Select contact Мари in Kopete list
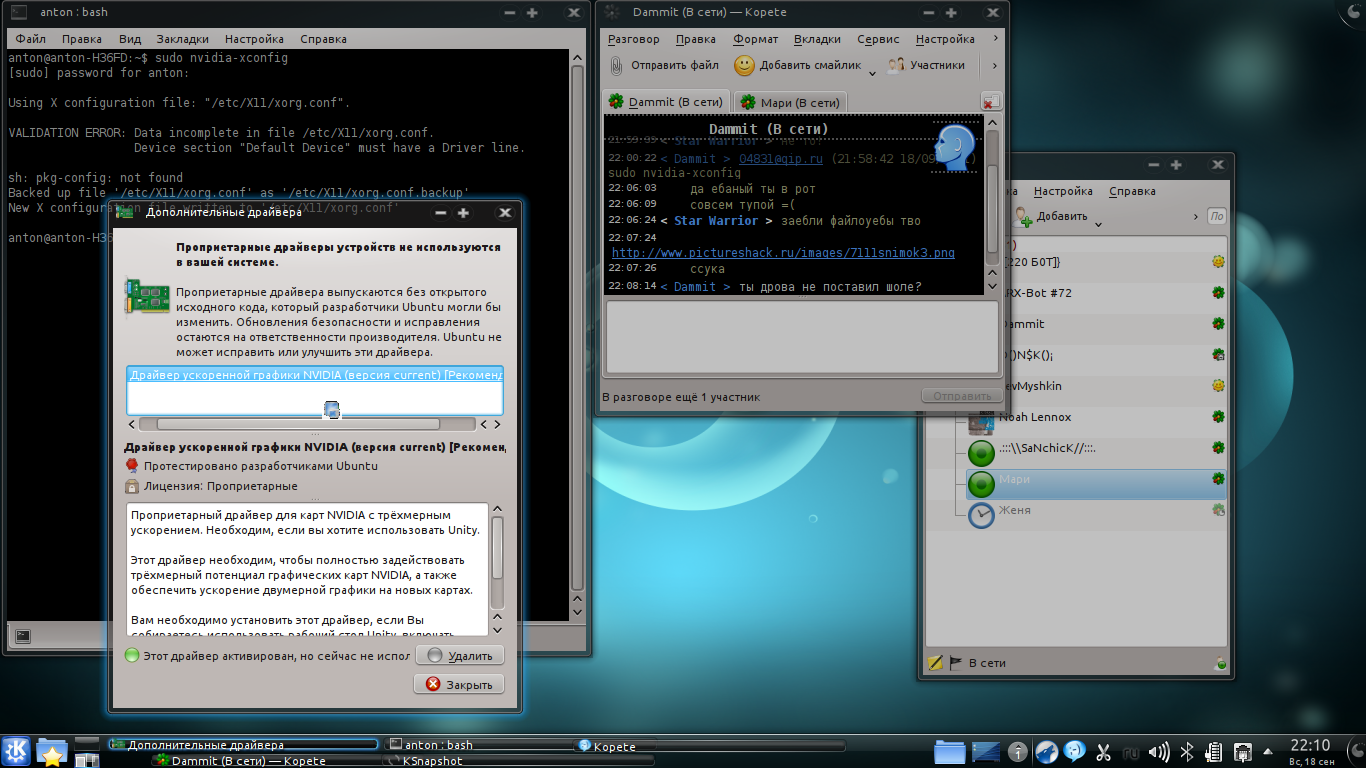Image resolution: width=1366 pixels, height=768 pixels. pyautogui.click(x=1096, y=483)
